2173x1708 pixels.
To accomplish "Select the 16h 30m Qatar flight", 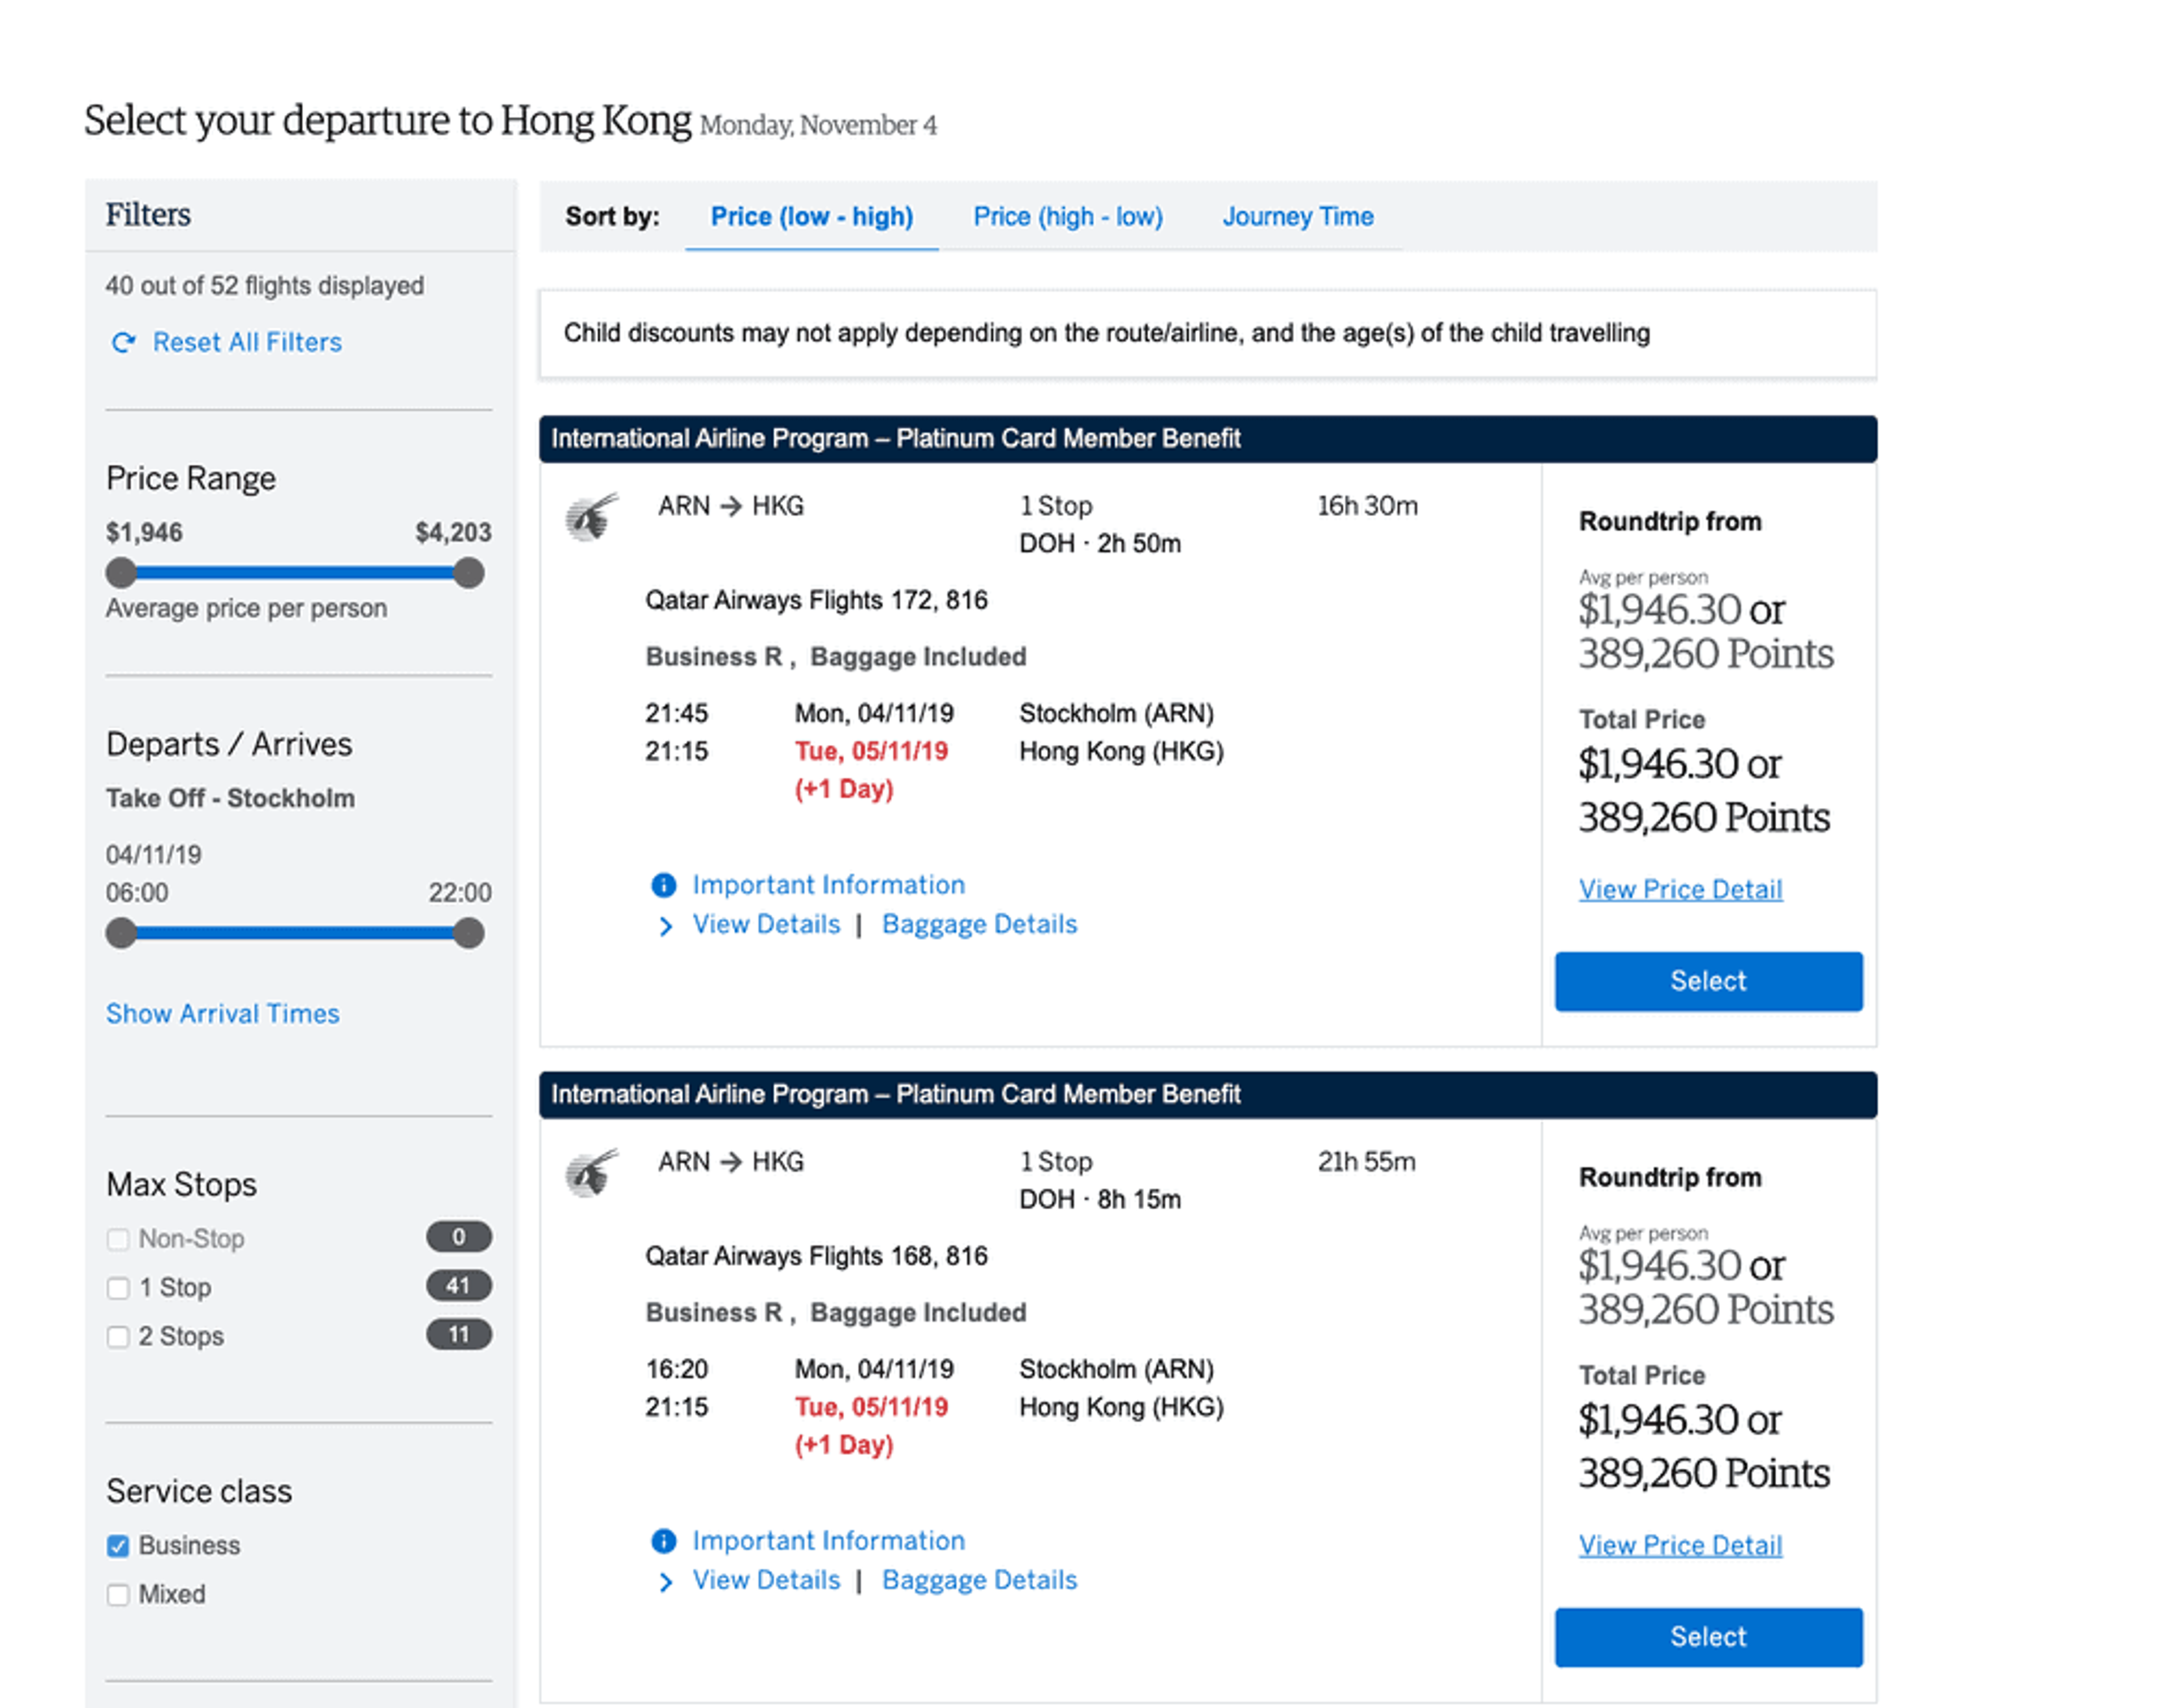I will tap(1707, 981).
